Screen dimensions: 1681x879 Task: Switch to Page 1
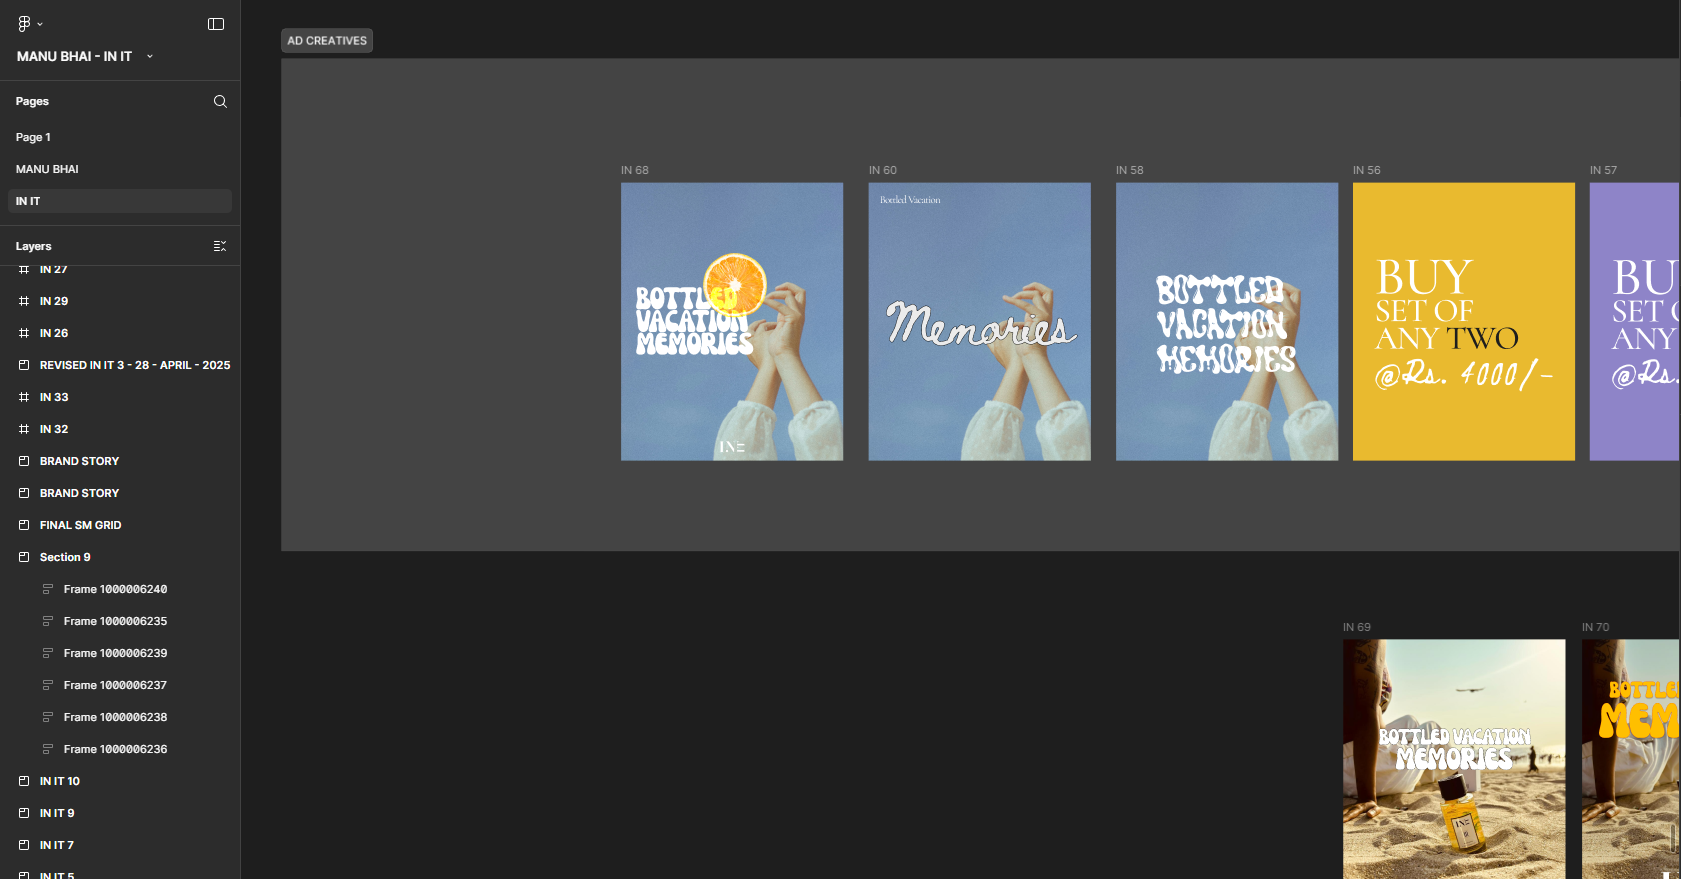click(x=33, y=137)
